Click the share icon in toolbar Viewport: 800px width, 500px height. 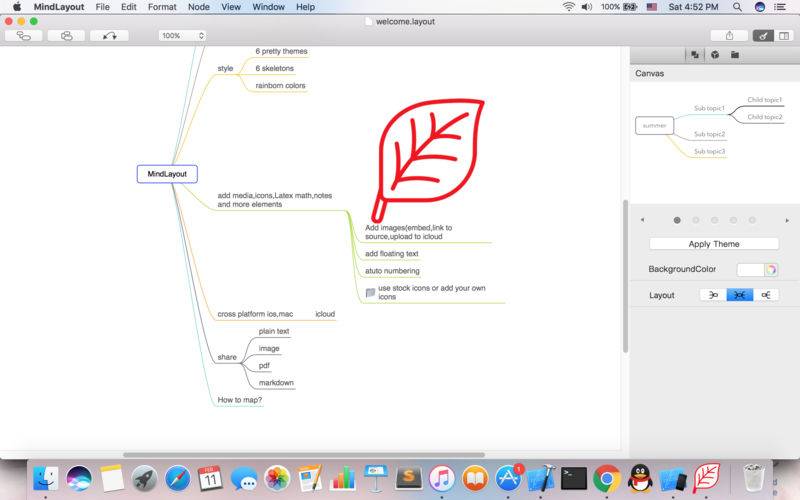[729, 35]
